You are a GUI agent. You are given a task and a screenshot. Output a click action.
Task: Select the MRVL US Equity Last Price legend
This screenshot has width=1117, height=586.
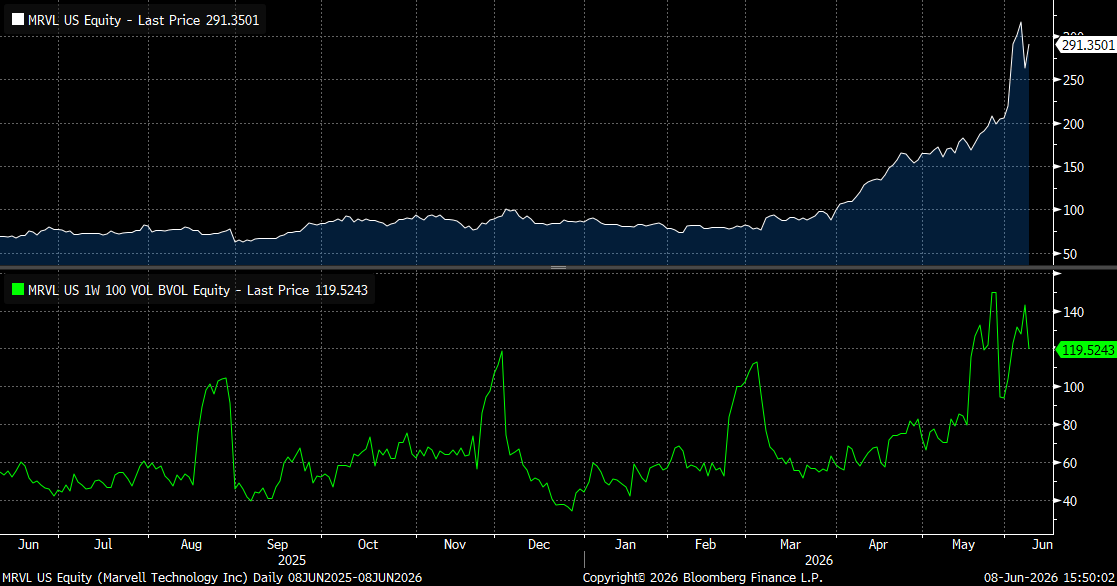point(135,20)
